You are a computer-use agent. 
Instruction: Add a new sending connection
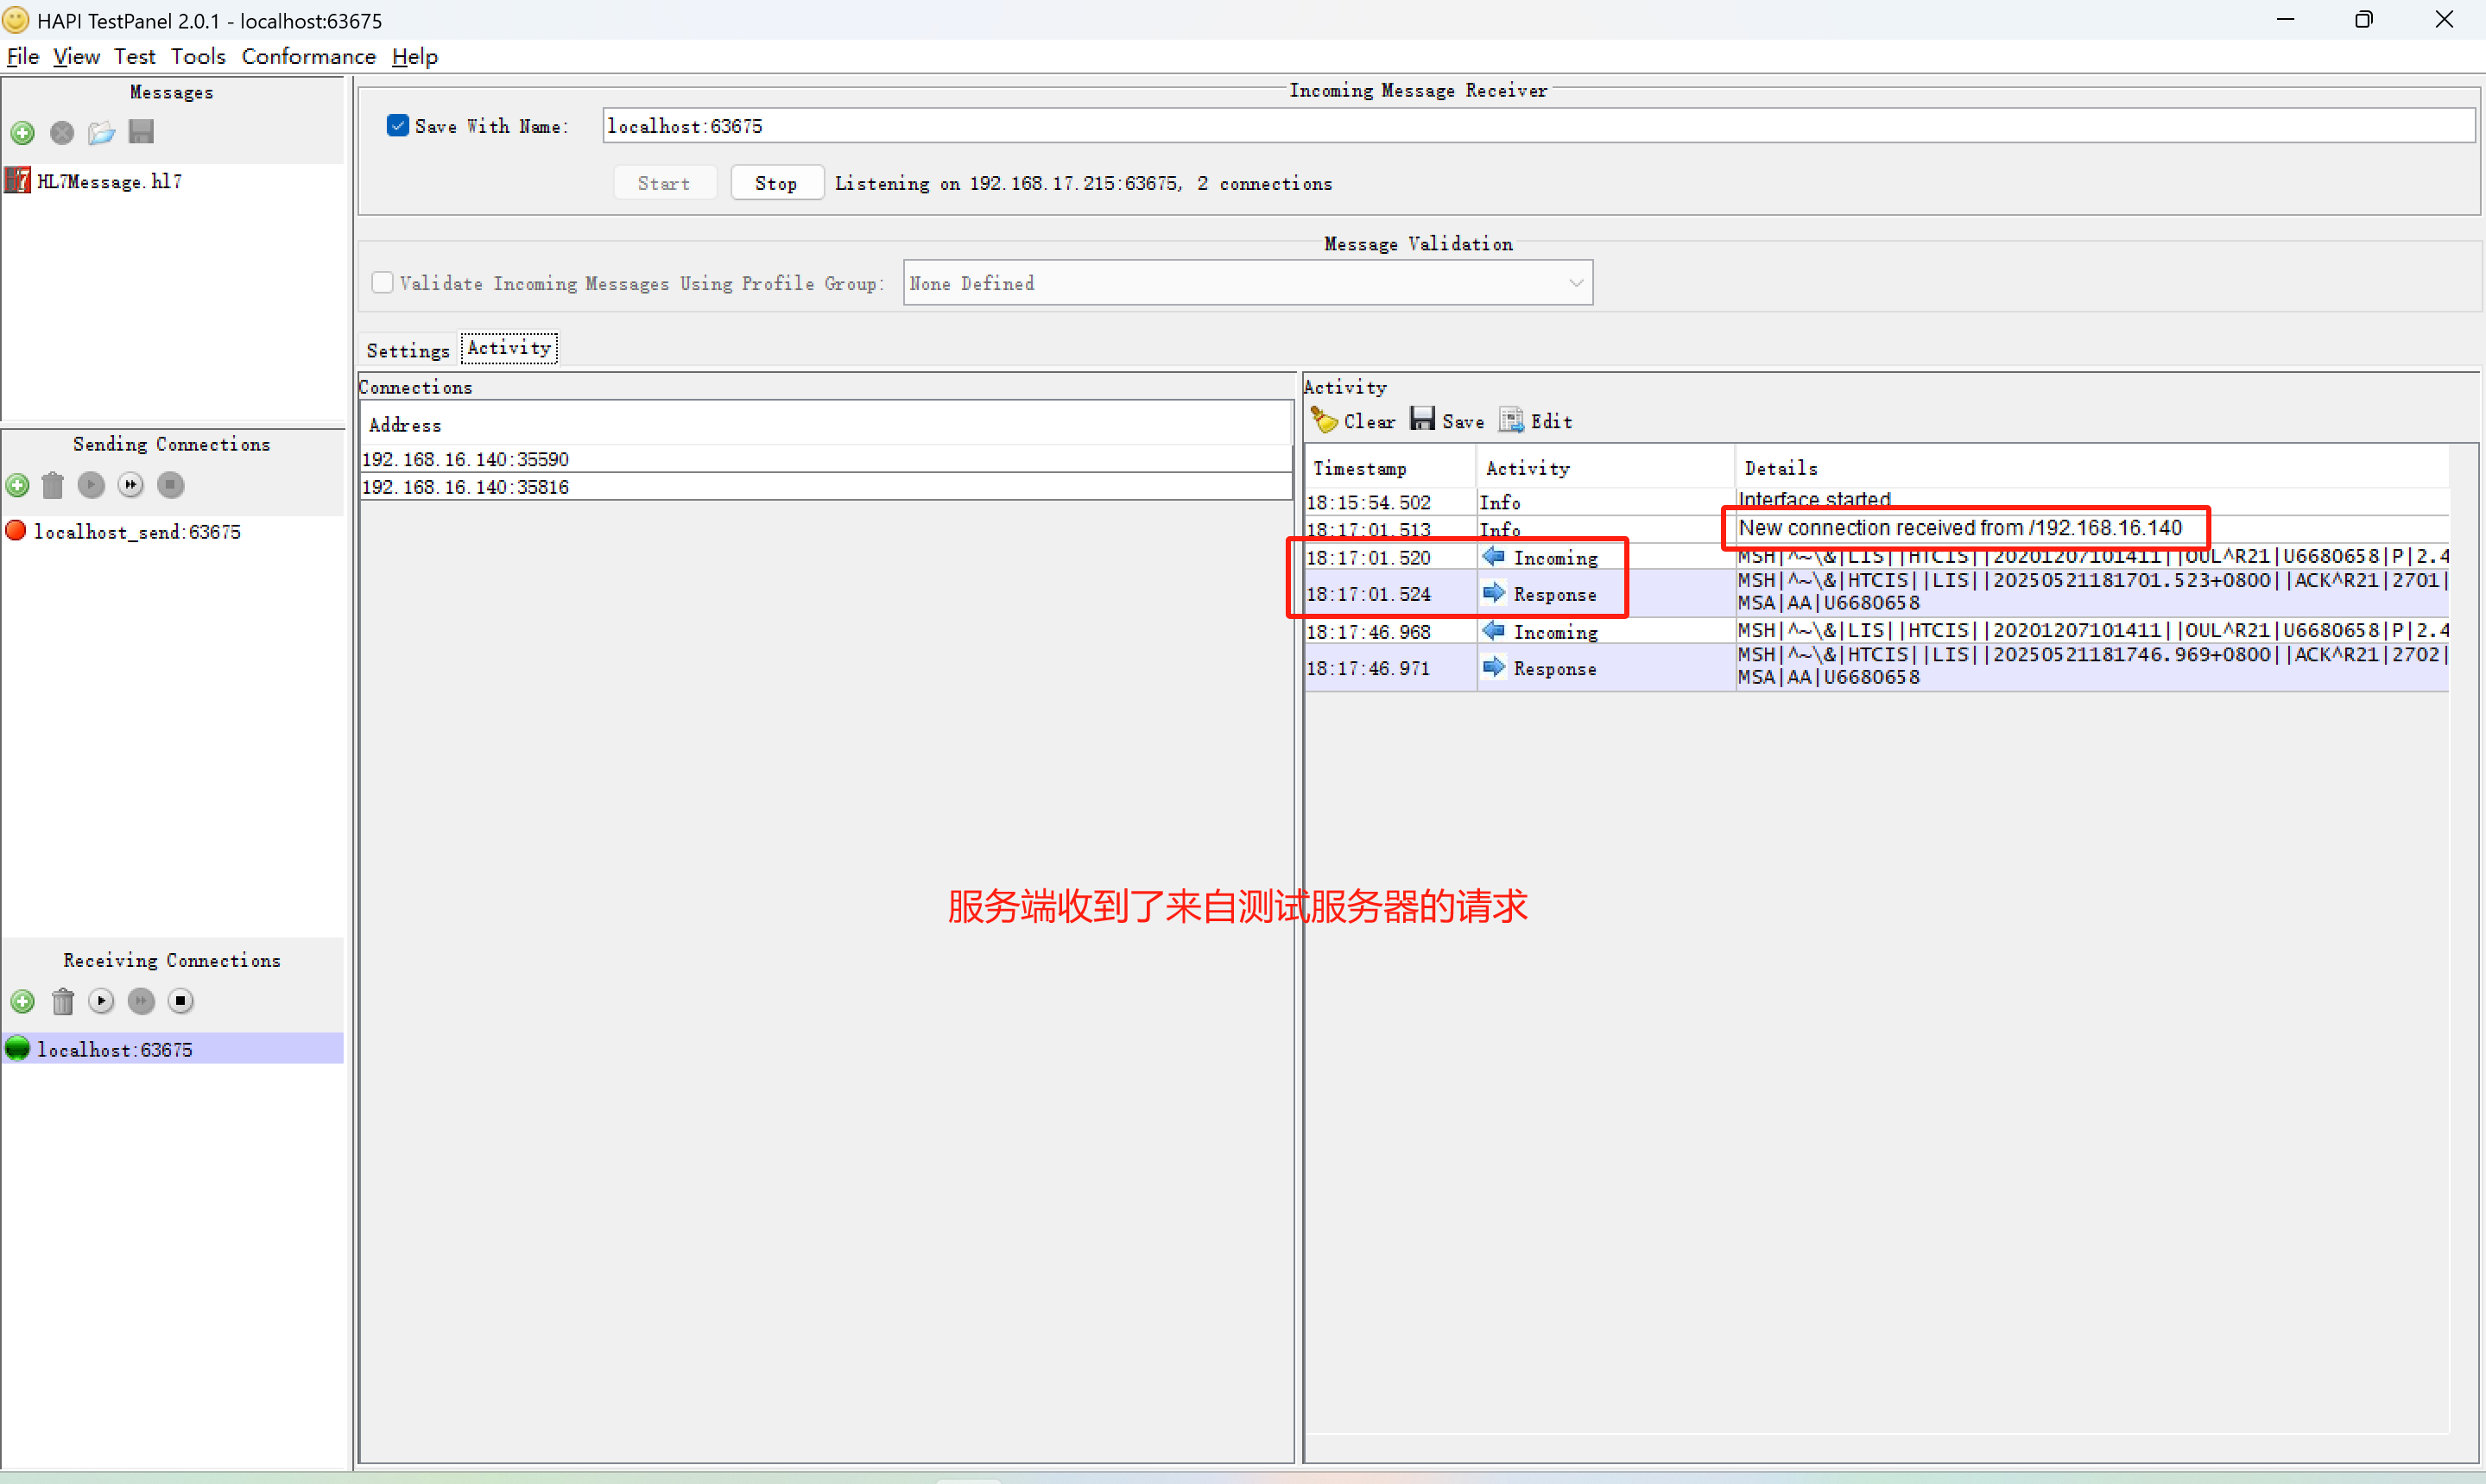pyautogui.click(x=18, y=485)
